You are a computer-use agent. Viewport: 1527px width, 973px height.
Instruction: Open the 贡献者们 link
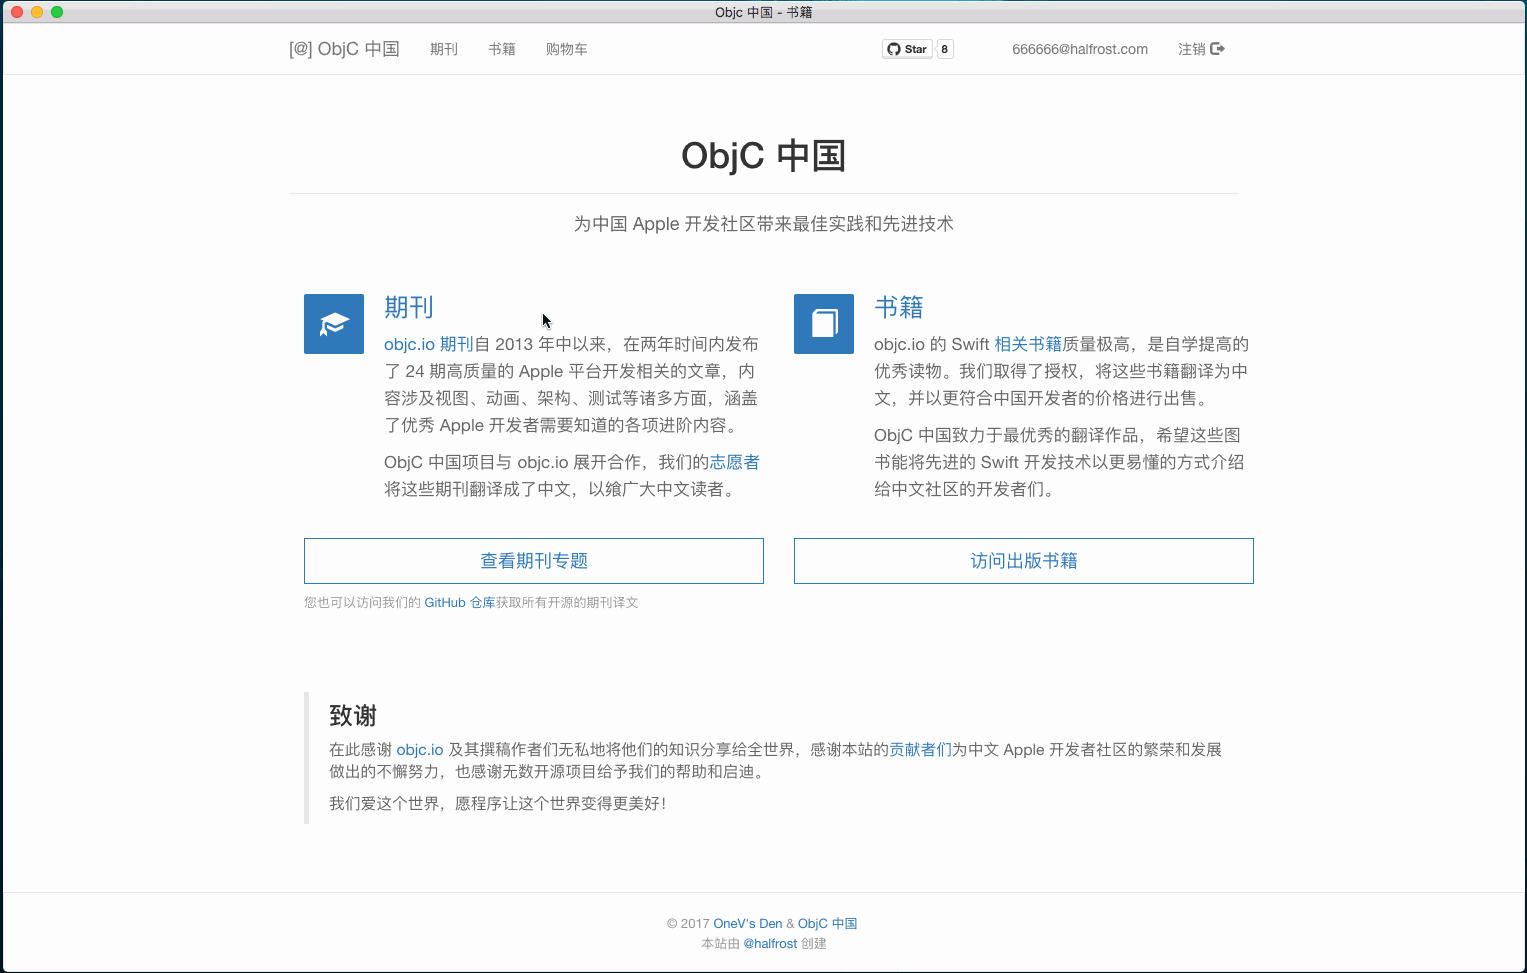(920, 750)
